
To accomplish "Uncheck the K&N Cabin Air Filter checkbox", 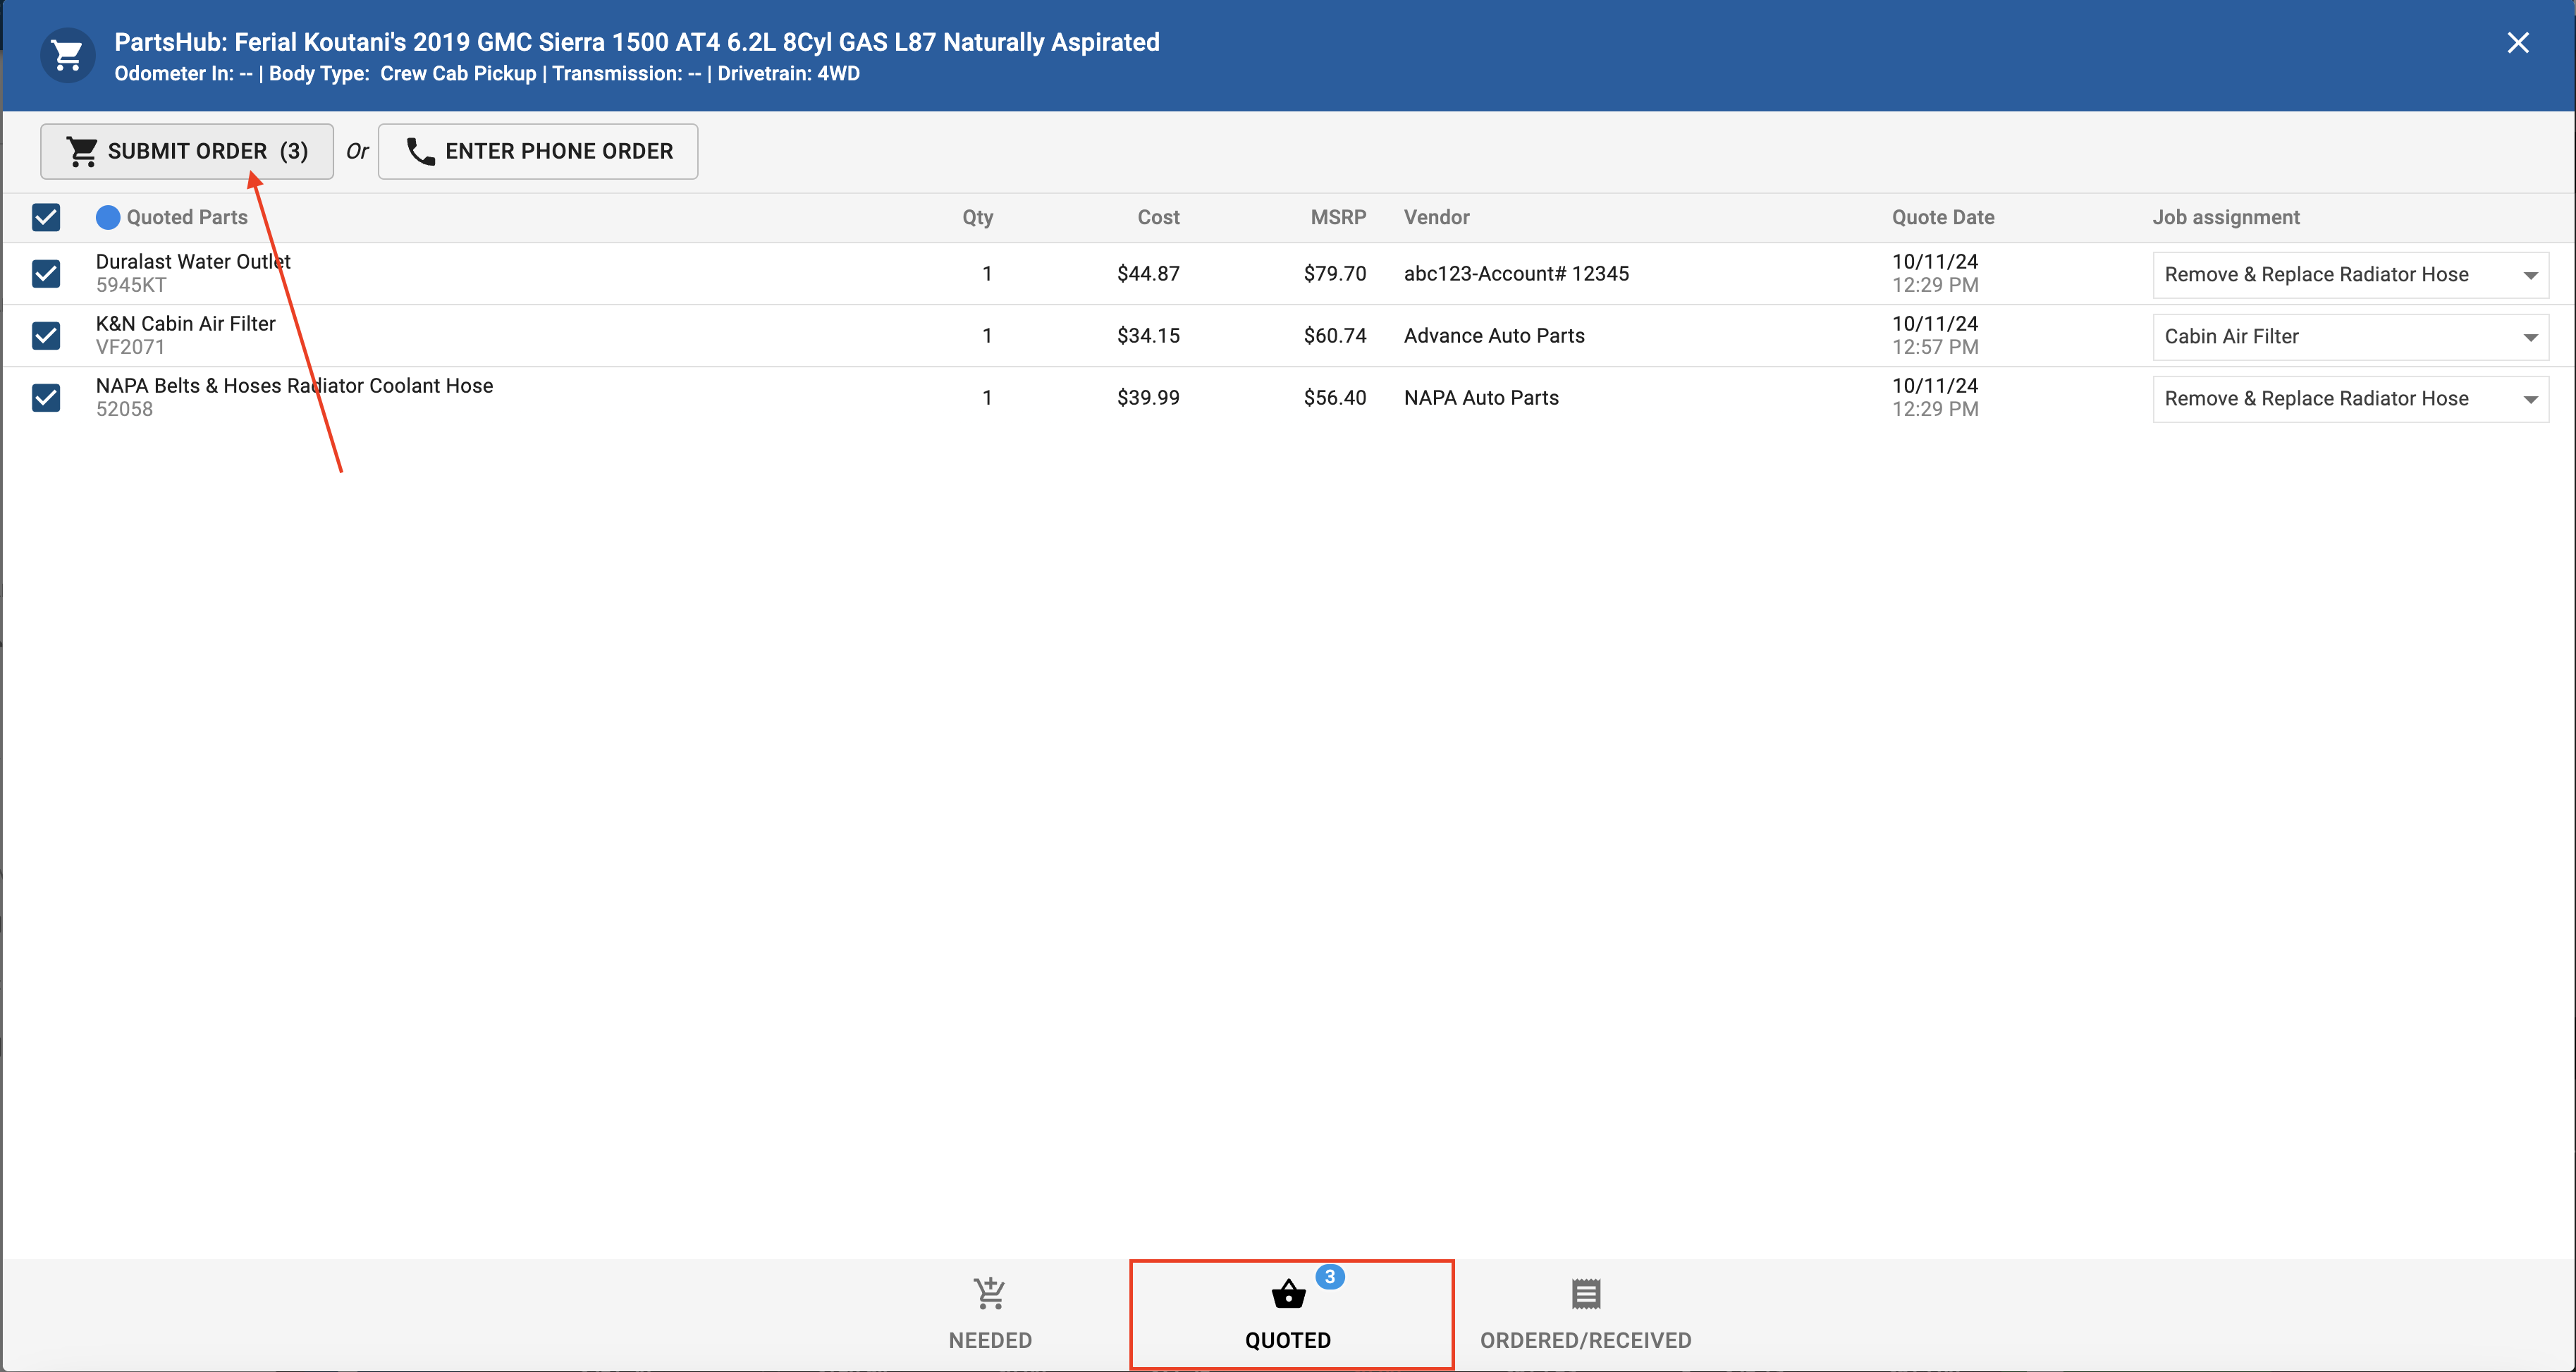I will click(46, 335).
